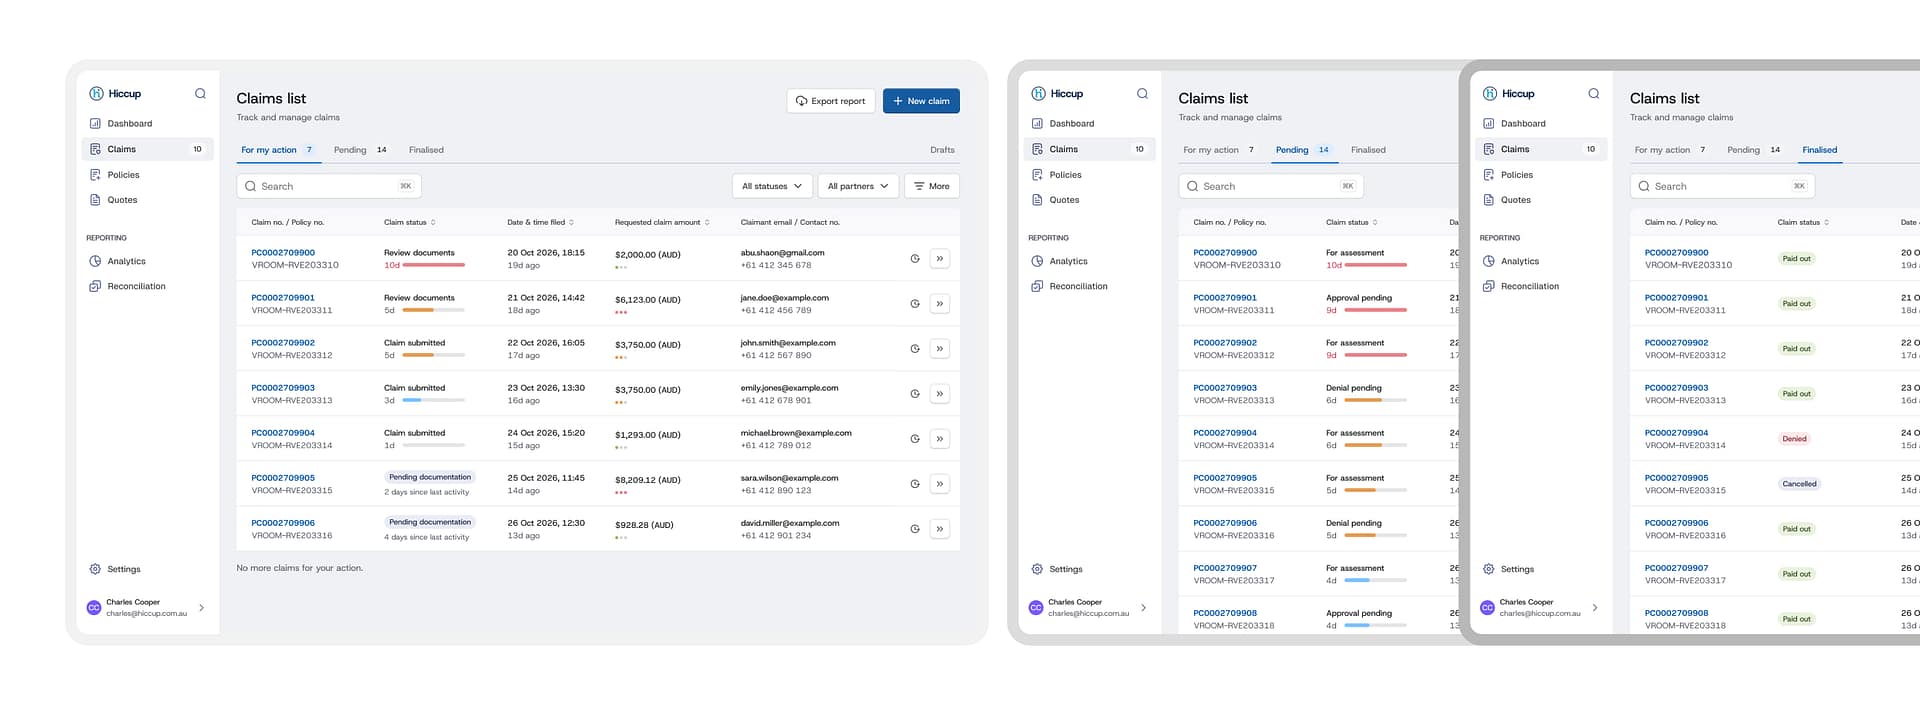The width and height of the screenshot is (1920, 725).
Task: Expand Charles Cooper profile chevron in leftmost sidebar
Action: (x=201, y=608)
